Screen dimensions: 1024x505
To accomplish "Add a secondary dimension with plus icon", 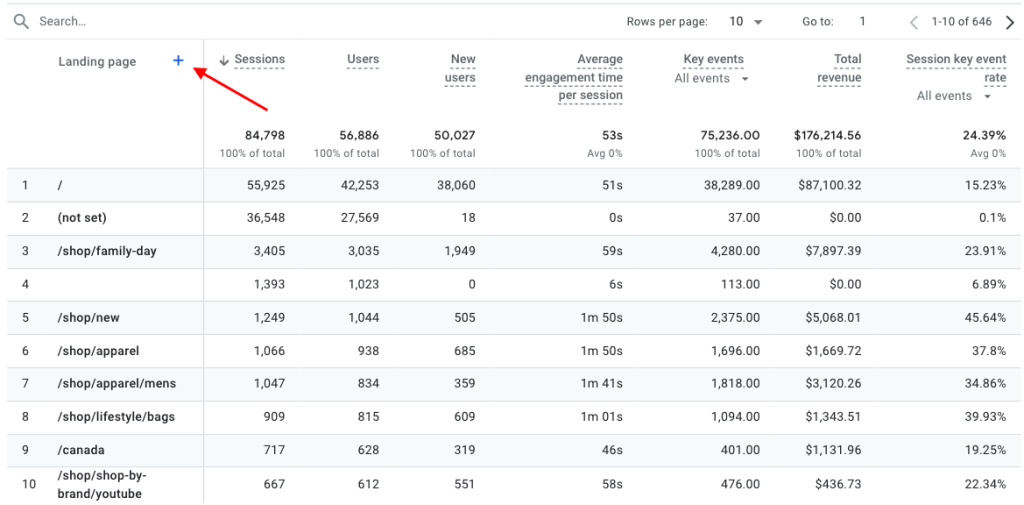I will [178, 61].
